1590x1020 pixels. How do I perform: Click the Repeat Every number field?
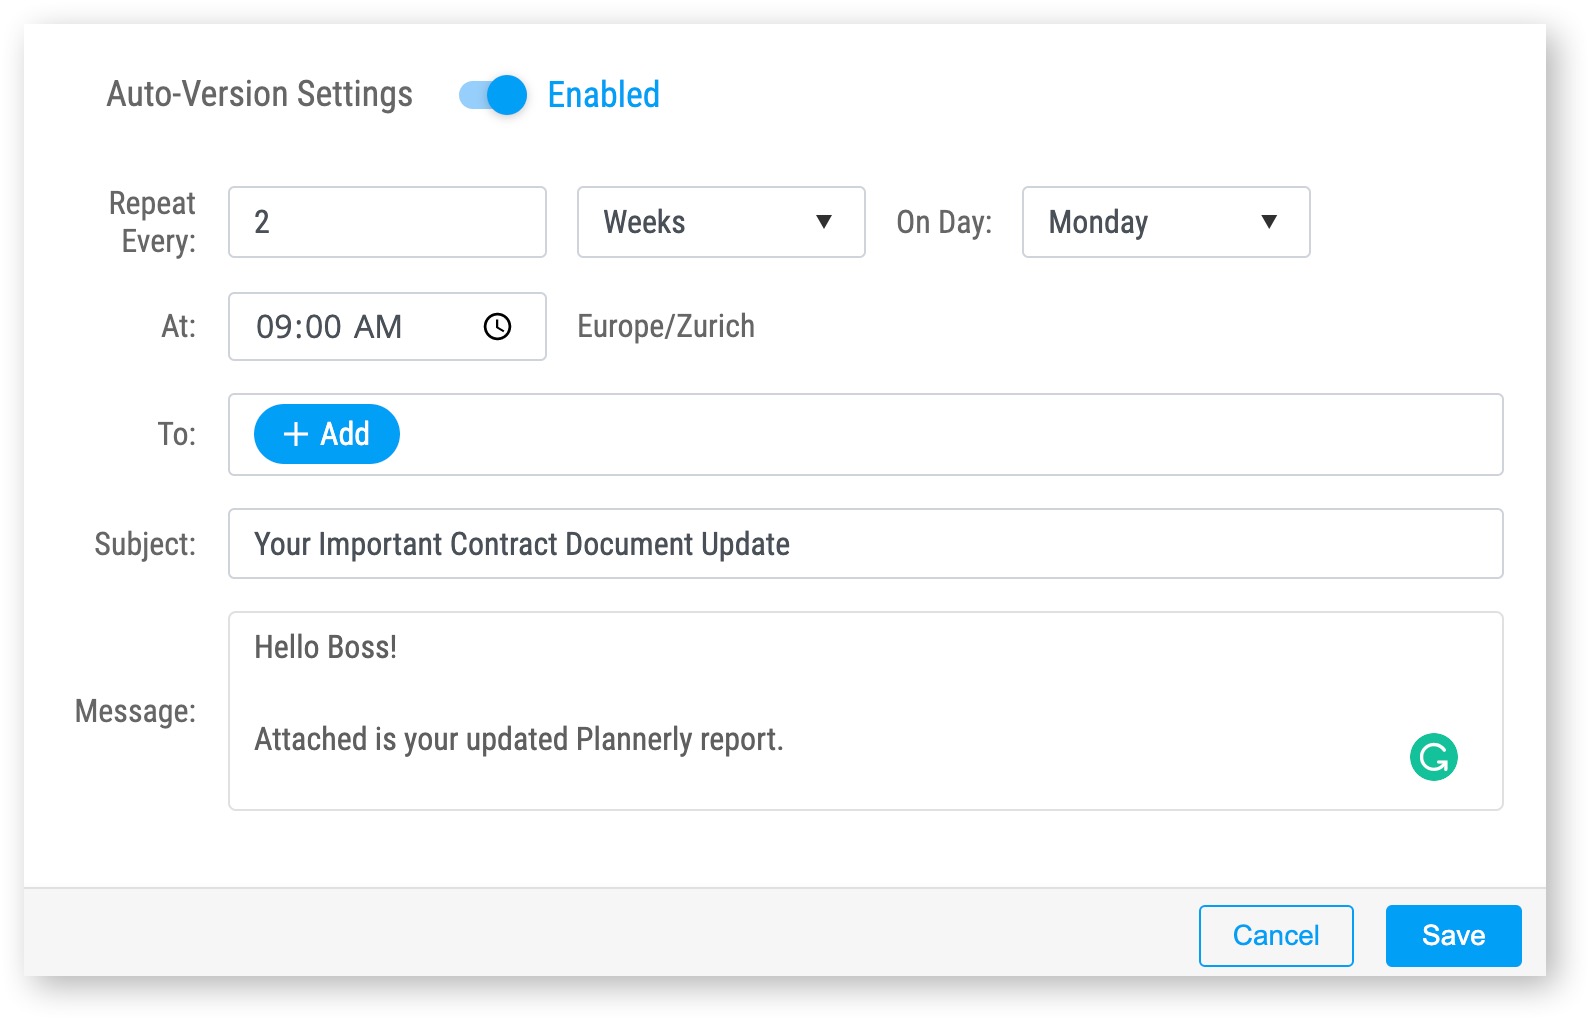[x=387, y=222]
